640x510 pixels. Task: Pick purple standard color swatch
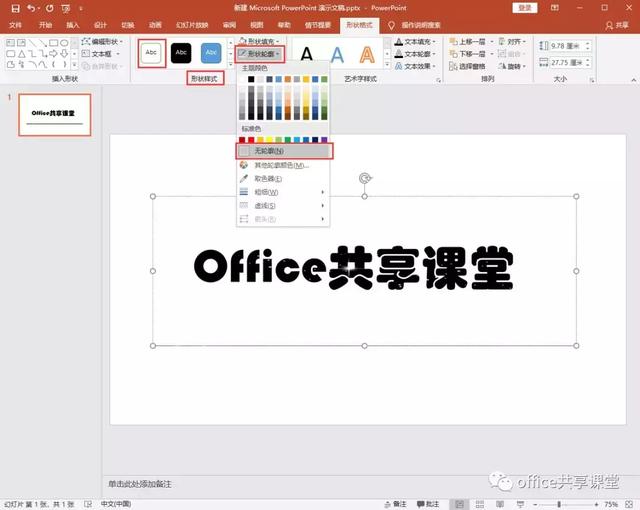[324, 140]
